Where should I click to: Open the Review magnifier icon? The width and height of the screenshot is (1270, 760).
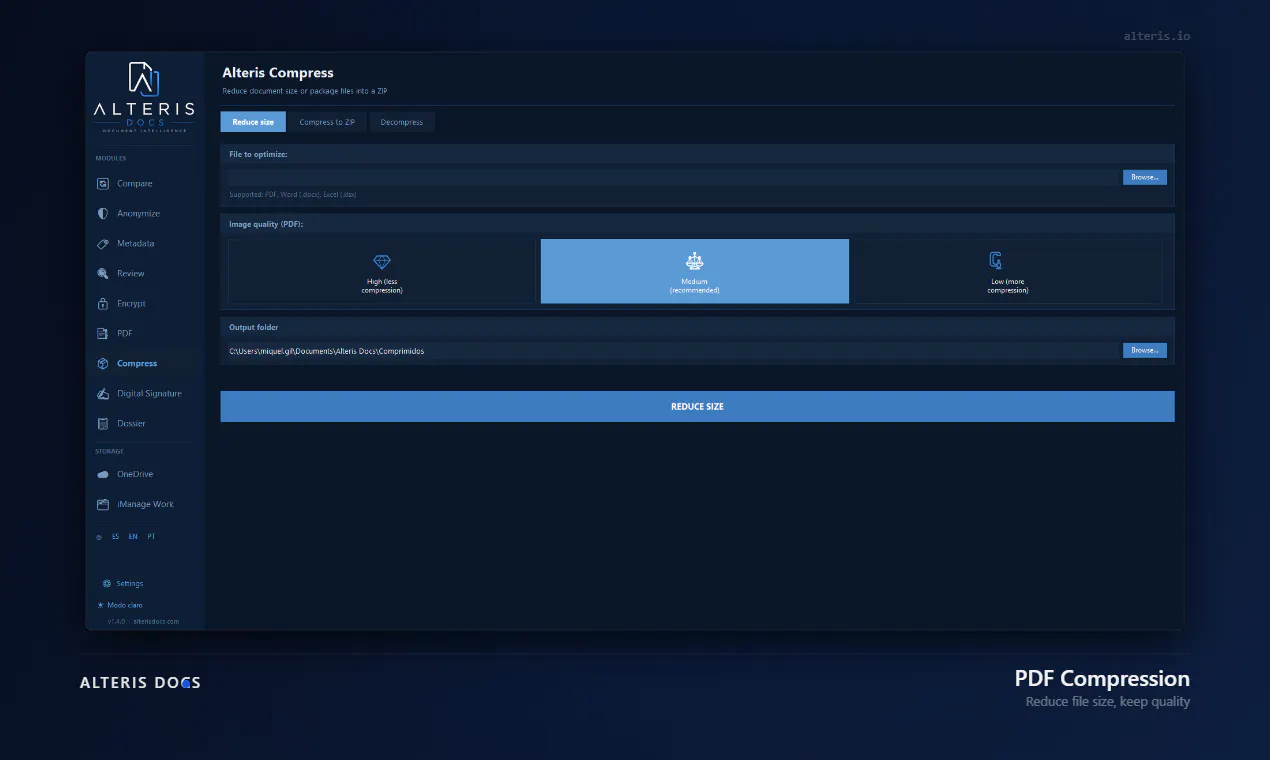point(103,274)
